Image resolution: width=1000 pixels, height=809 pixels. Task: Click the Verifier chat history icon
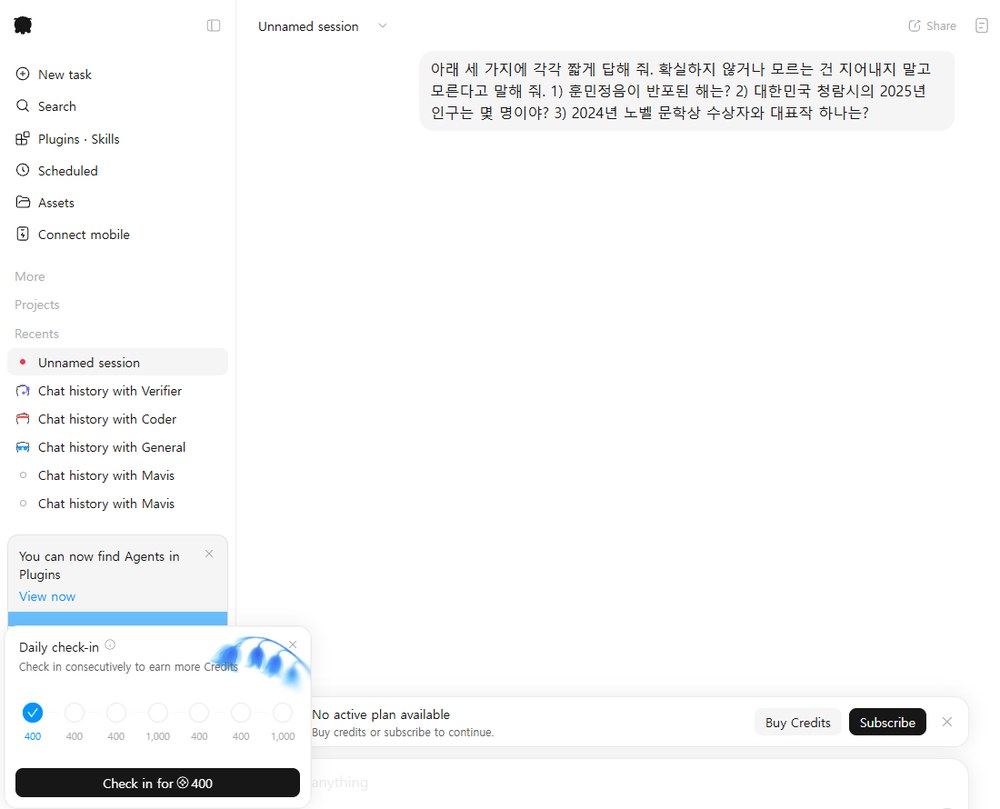[x=22, y=391]
